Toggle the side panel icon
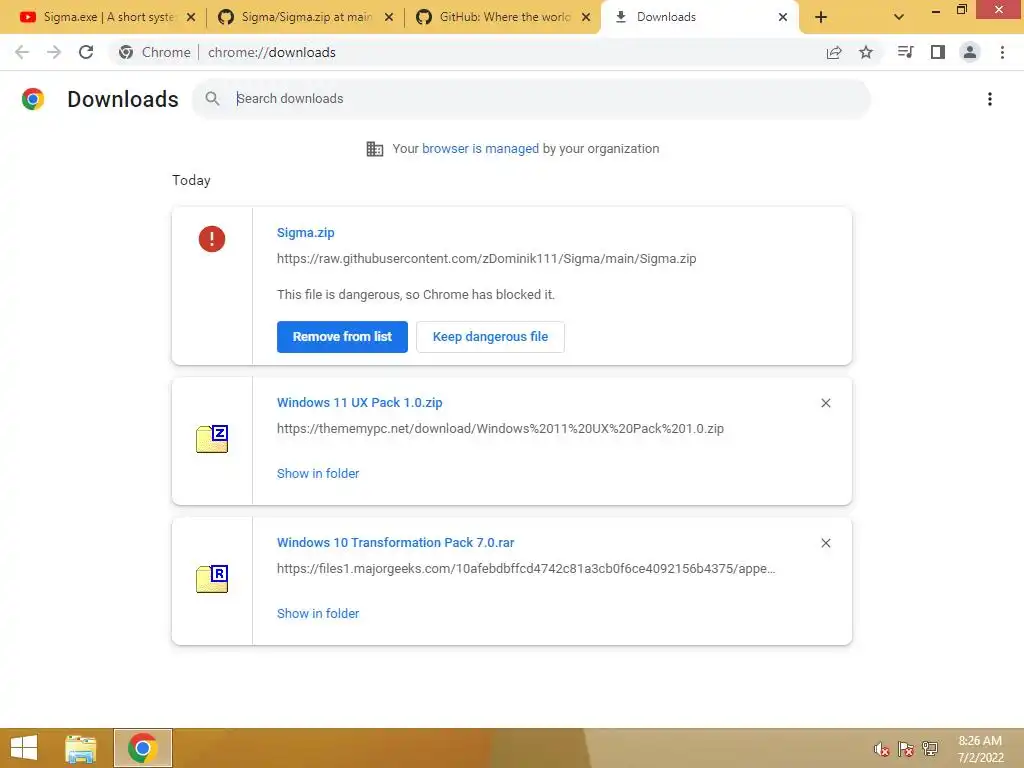 [938, 52]
